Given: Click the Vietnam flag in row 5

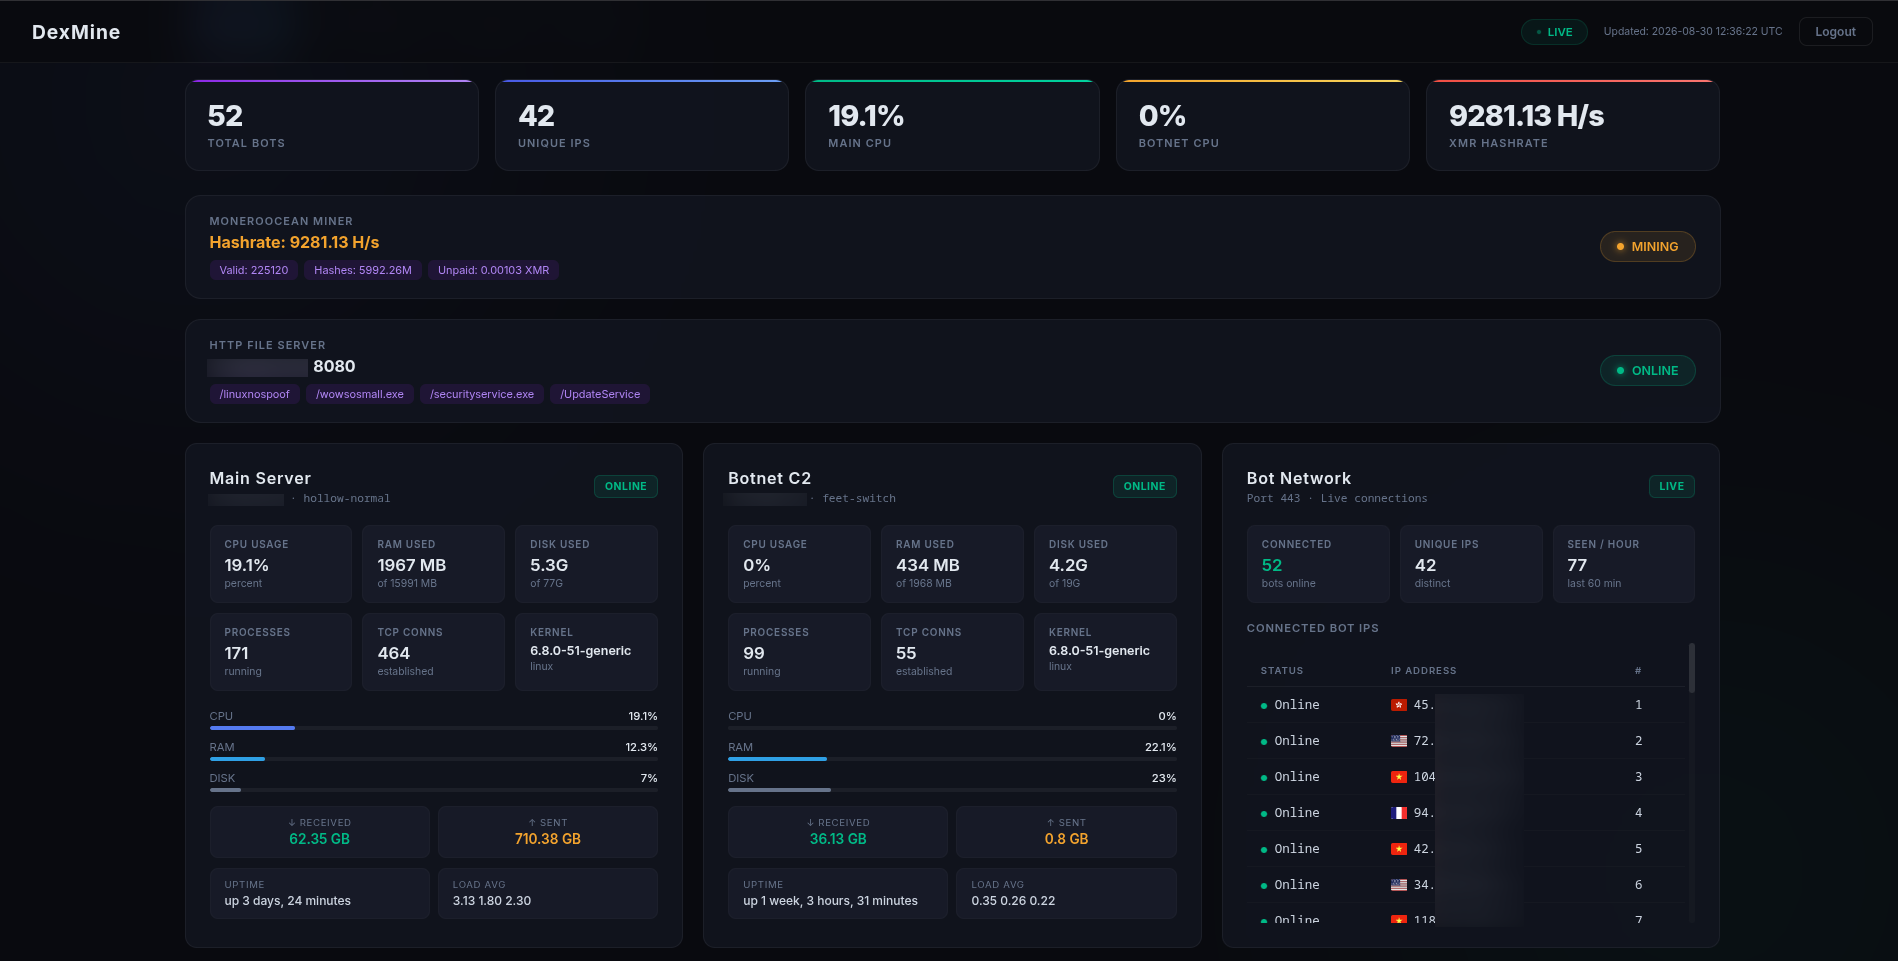Looking at the screenshot, I should click(1399, 849).
